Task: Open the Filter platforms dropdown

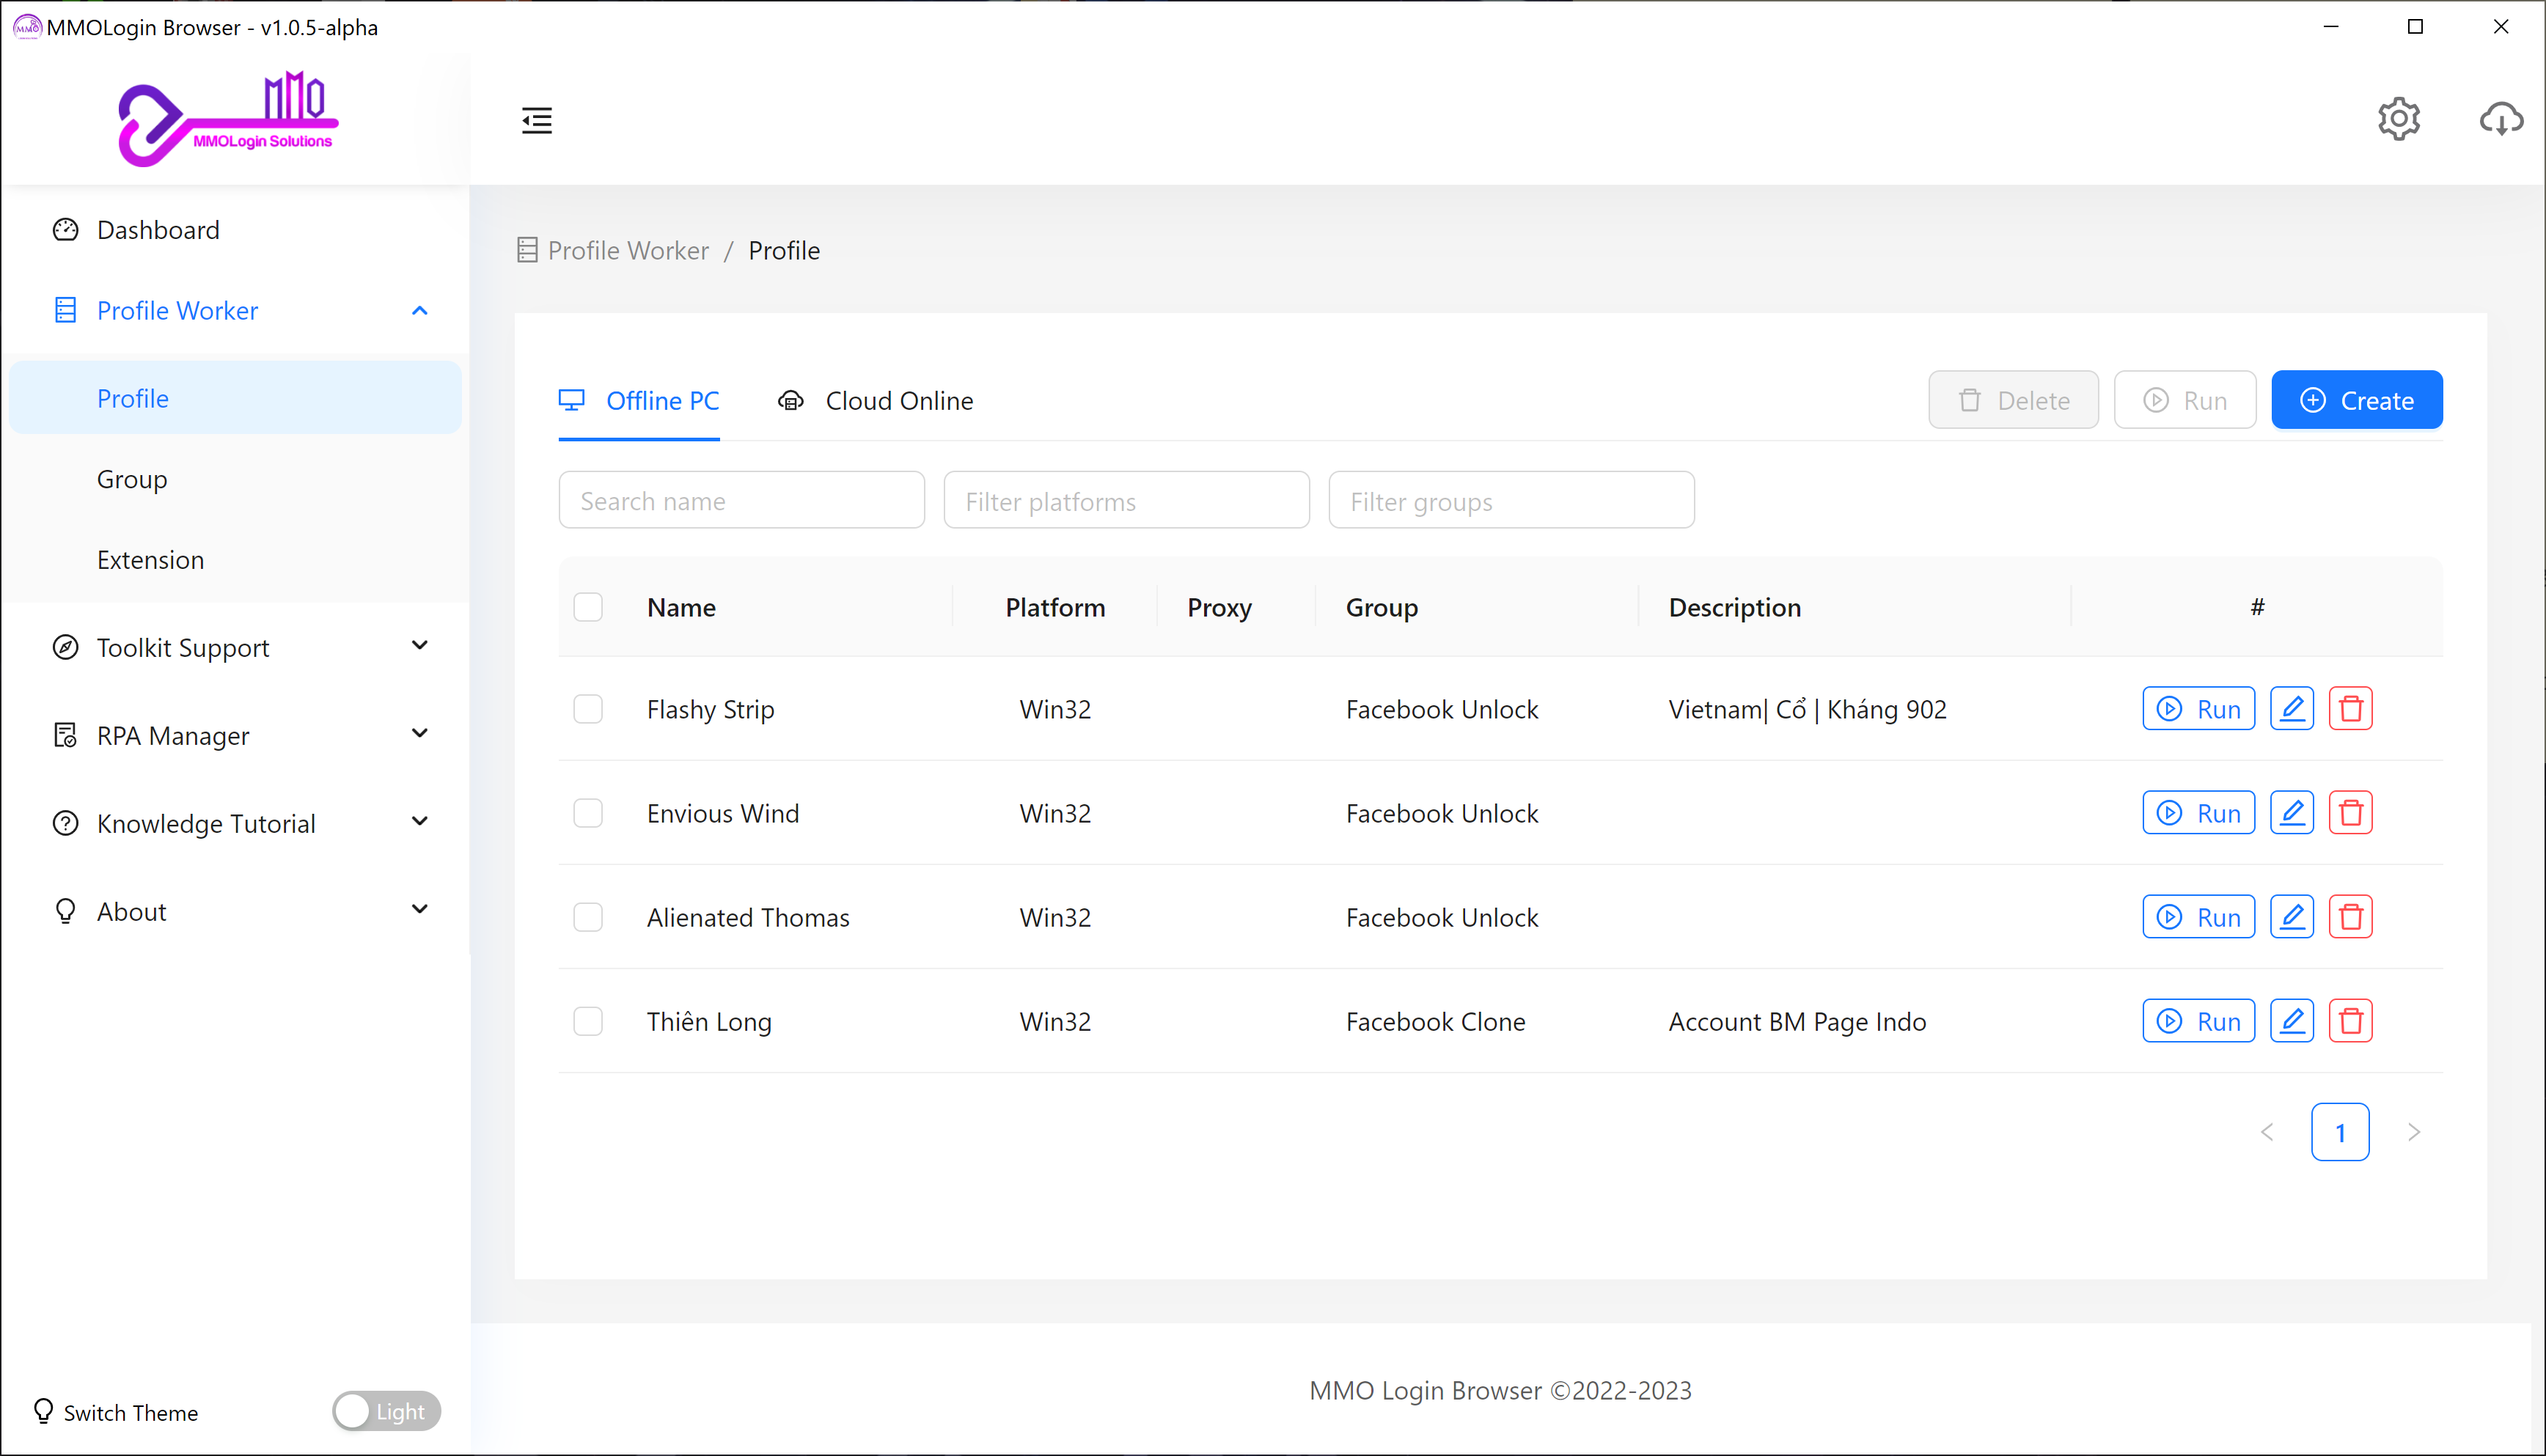Action: point(1126,500)
